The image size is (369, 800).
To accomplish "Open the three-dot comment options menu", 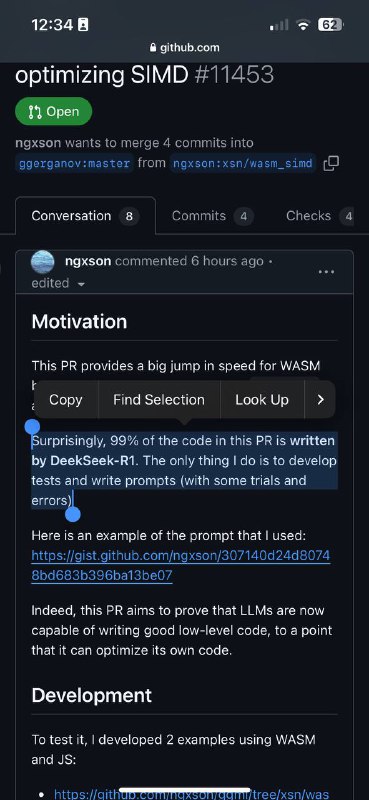I will pos(326,272).
